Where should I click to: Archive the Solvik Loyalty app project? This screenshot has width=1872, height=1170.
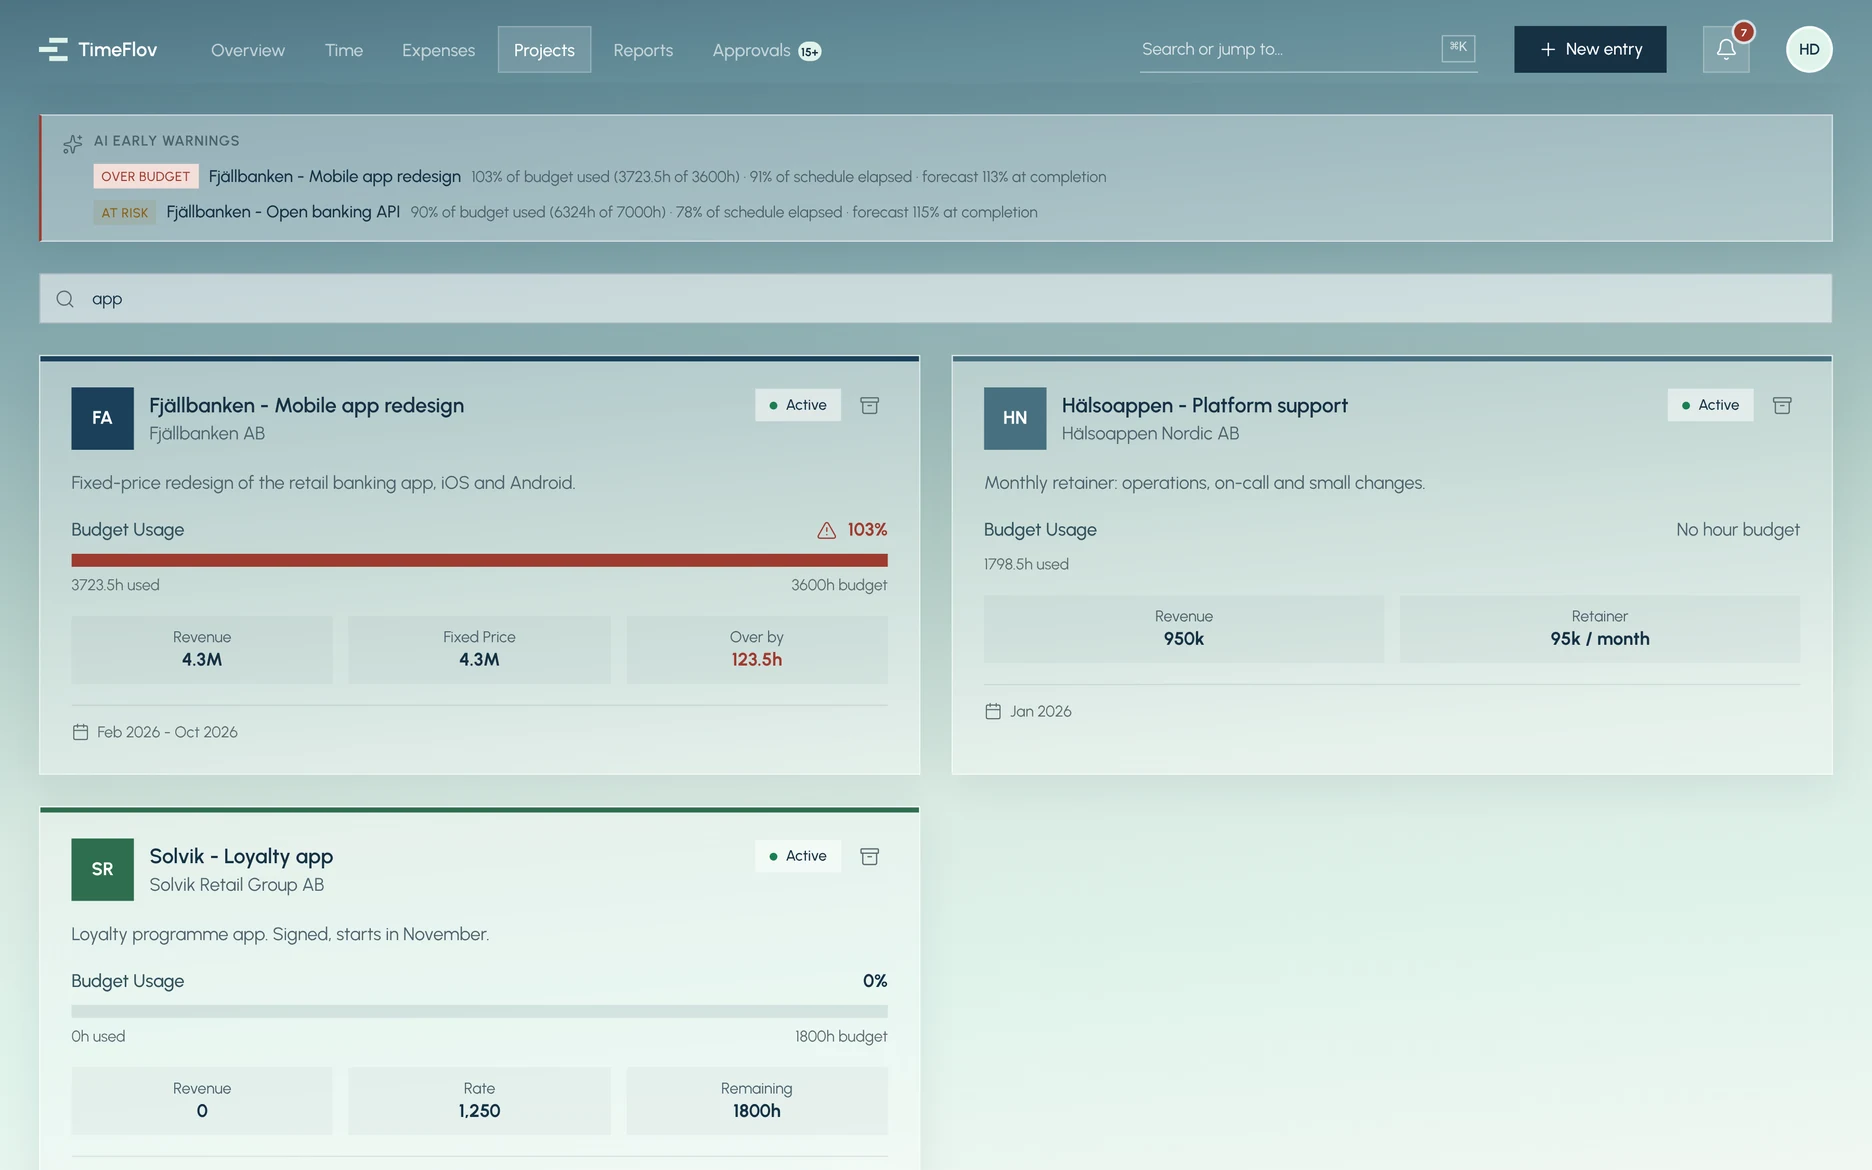(870, 856)
